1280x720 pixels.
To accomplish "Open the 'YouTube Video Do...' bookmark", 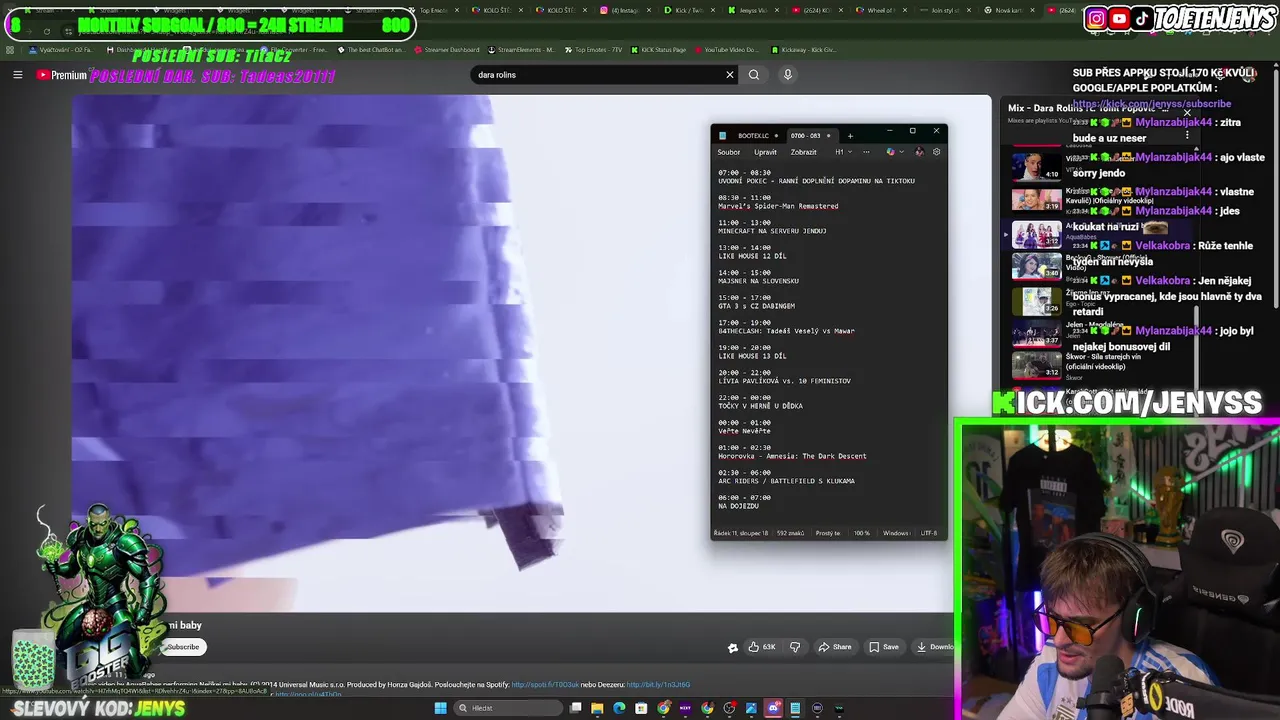I will [725, 49].
